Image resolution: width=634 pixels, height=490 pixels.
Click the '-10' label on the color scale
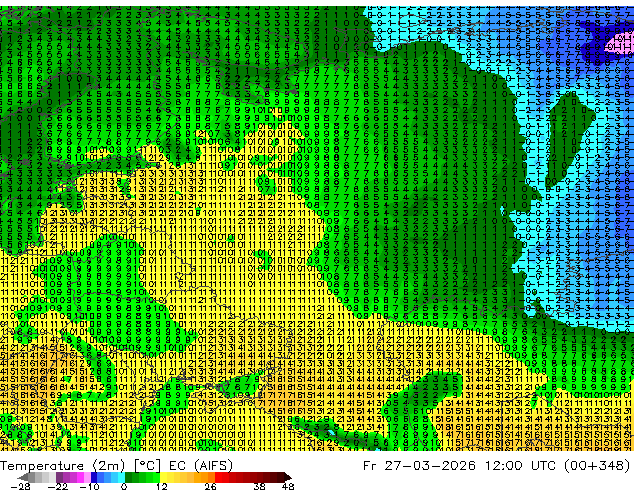(89, 486)
